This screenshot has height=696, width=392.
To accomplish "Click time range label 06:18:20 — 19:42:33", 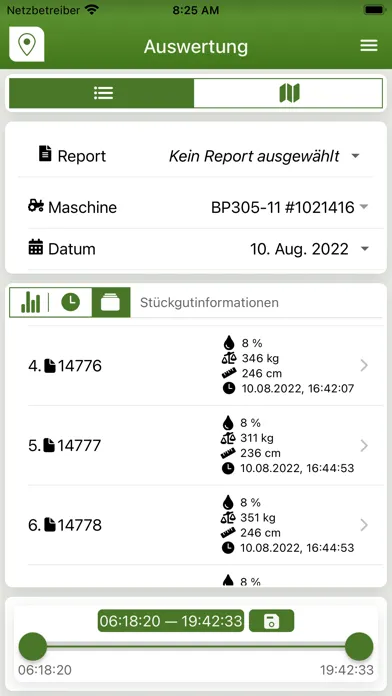I will (x=171, y=621).
